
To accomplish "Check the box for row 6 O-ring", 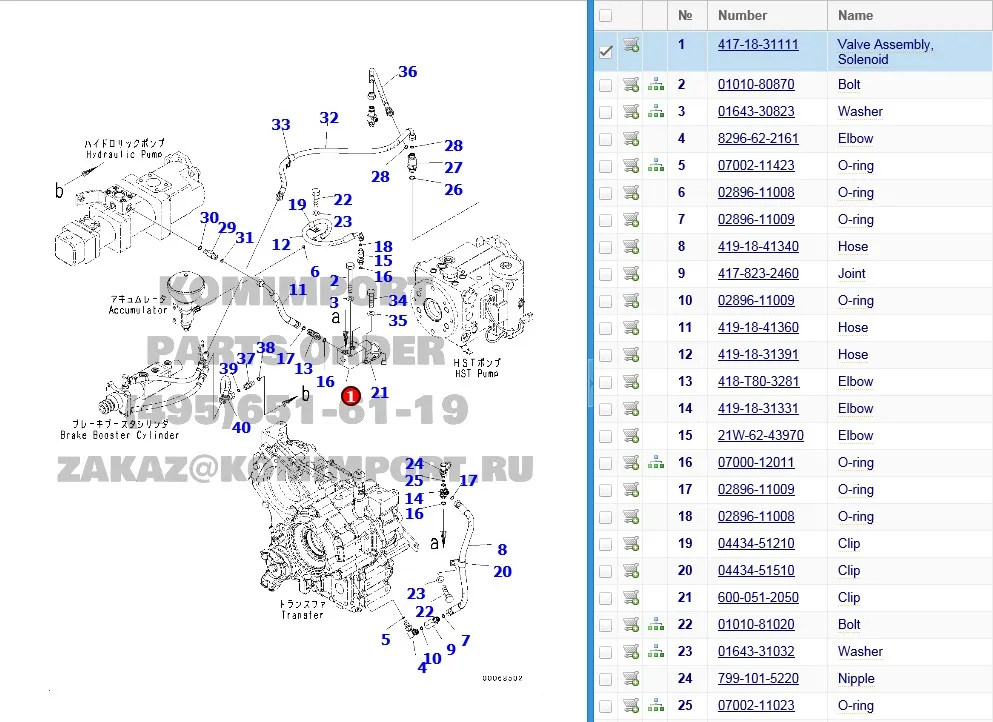I will coord(605,193).
